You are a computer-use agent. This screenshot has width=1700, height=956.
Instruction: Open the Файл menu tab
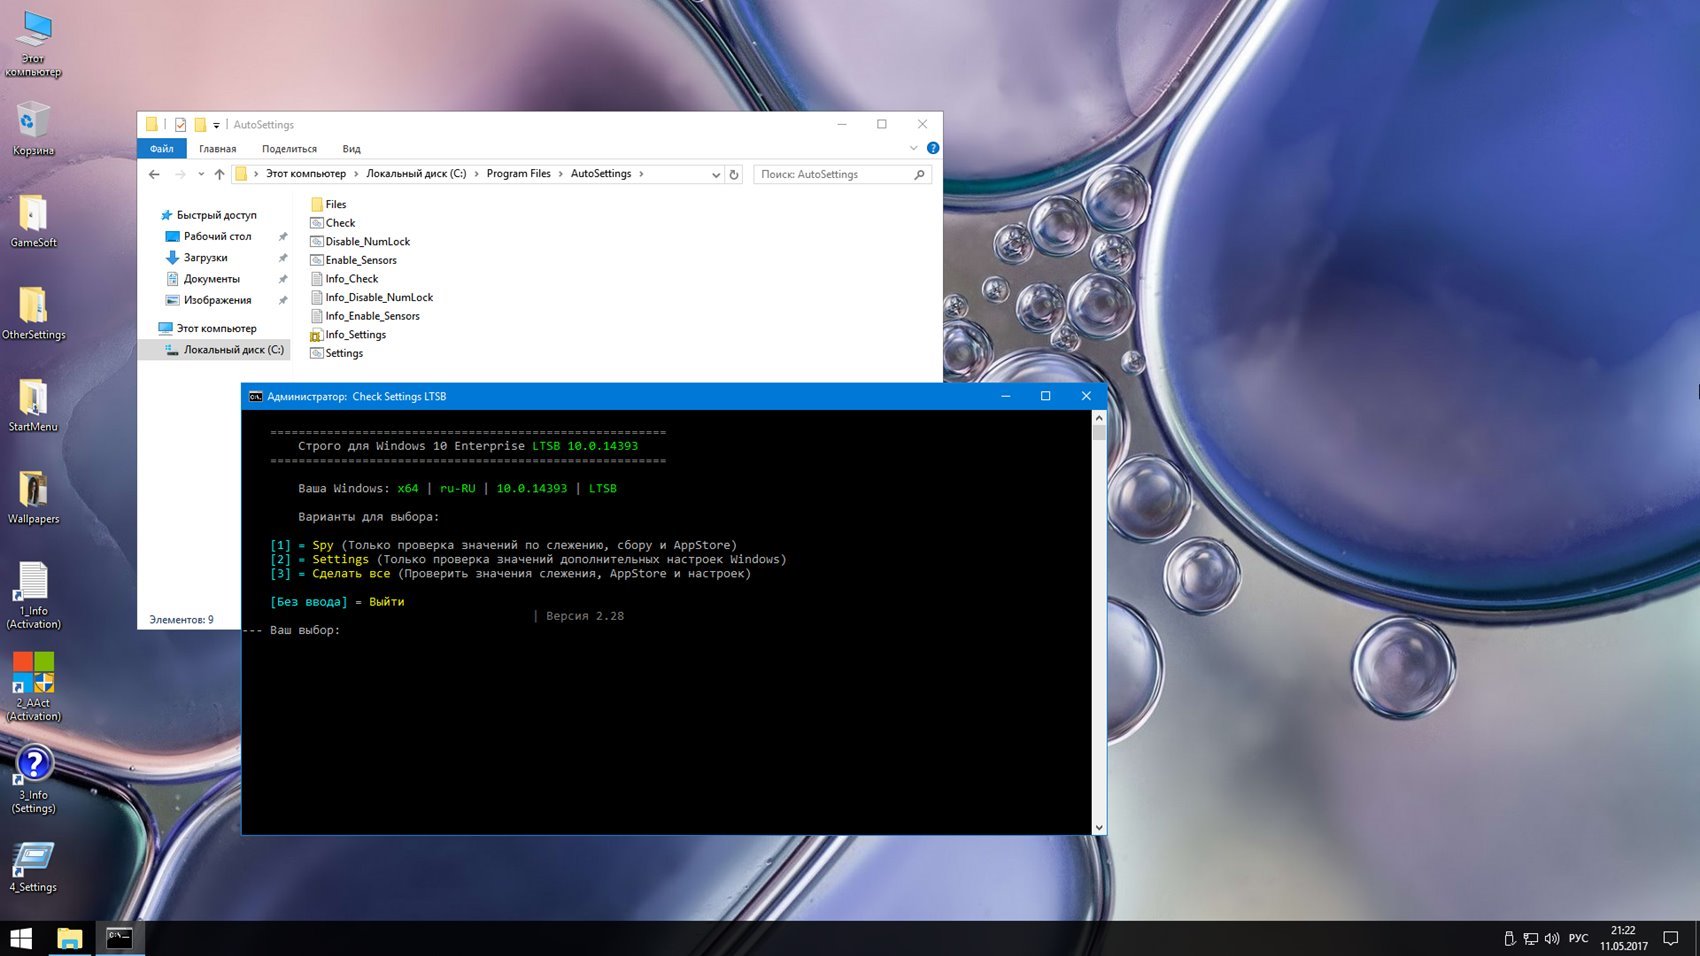click(x=162, y=149)
